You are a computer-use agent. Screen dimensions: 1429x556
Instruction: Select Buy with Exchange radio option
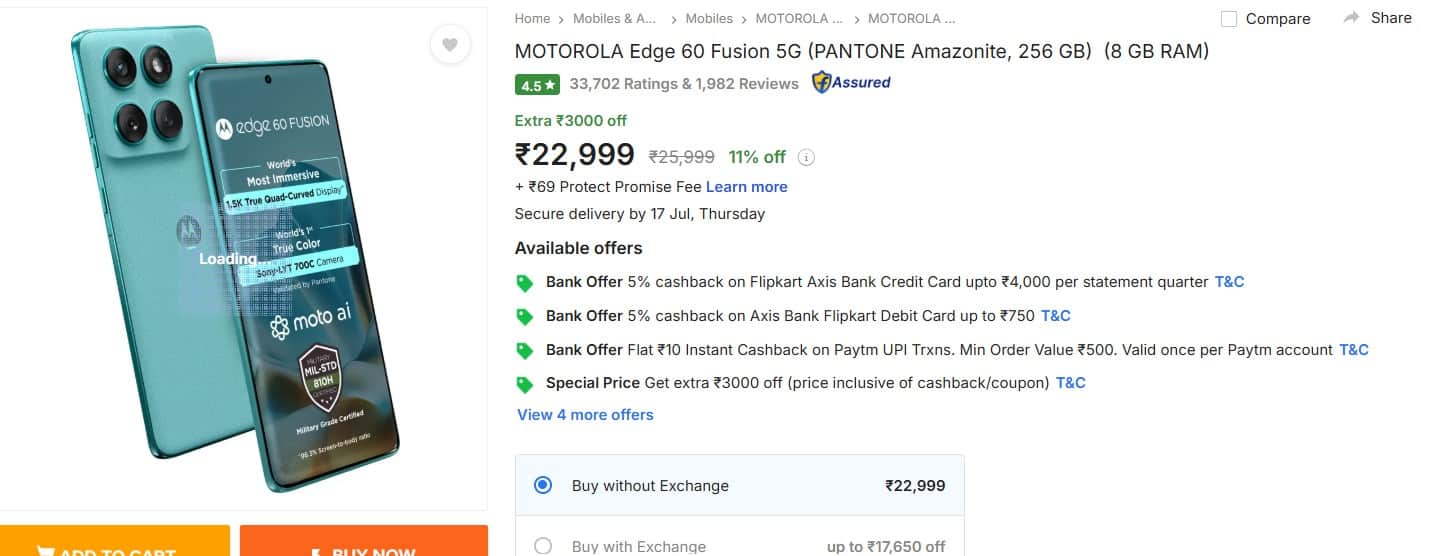[543, 546]
